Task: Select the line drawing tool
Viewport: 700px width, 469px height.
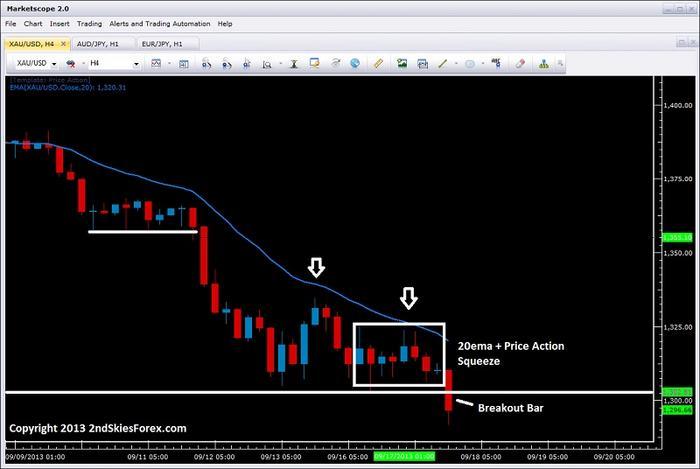Action: (442, 64)
